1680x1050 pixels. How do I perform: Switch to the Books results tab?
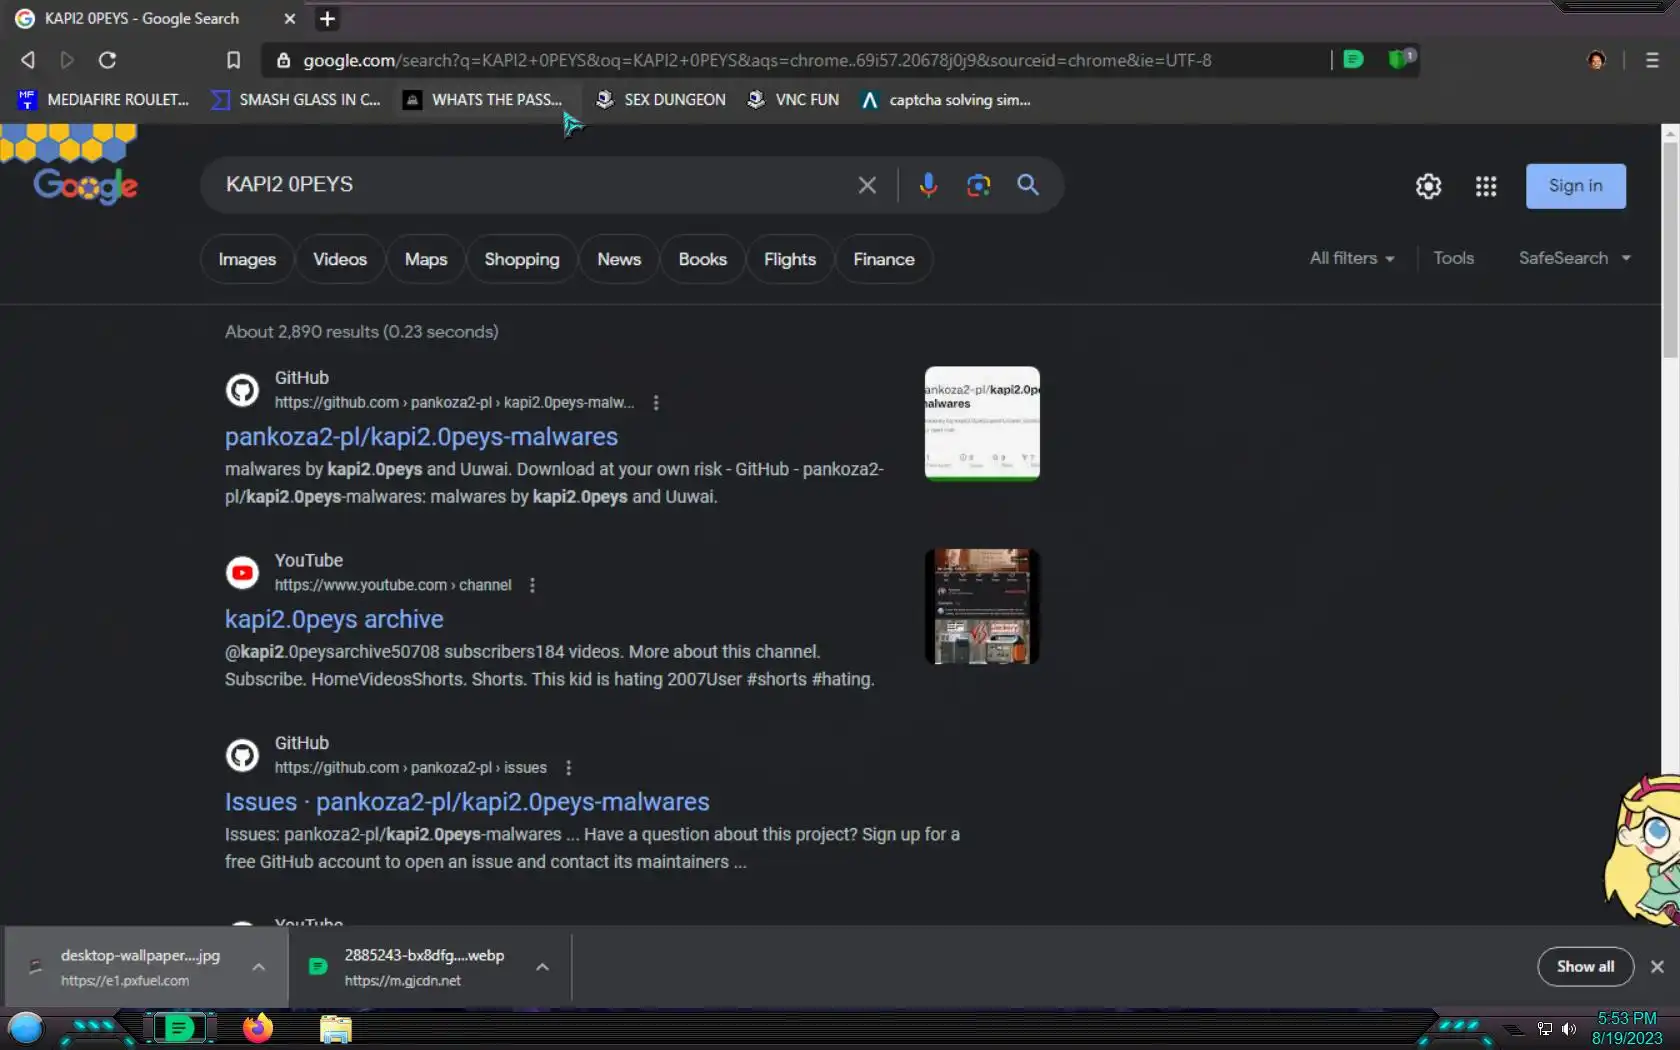[x=703, y=260]
